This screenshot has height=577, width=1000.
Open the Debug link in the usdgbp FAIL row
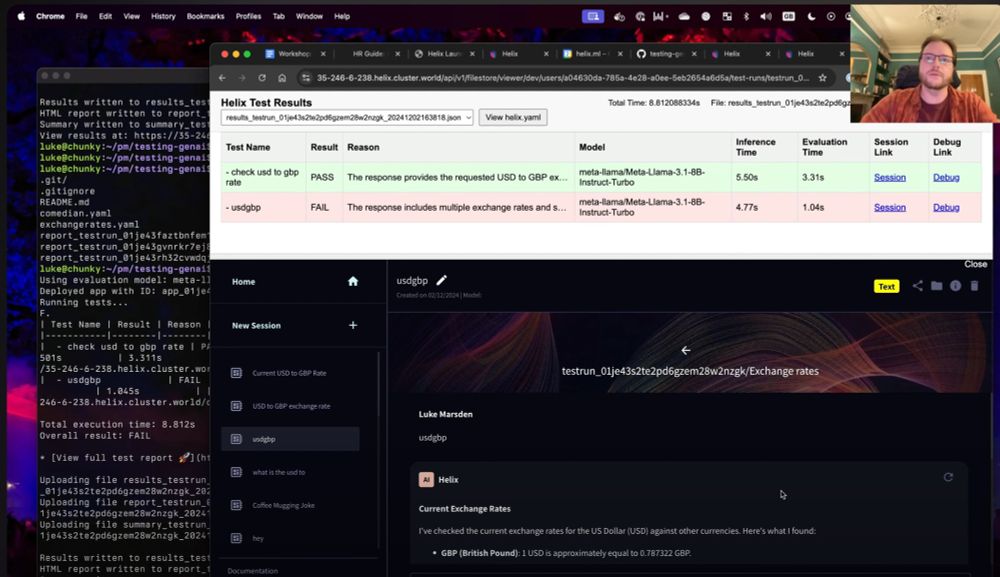click(x=946, y=207)
